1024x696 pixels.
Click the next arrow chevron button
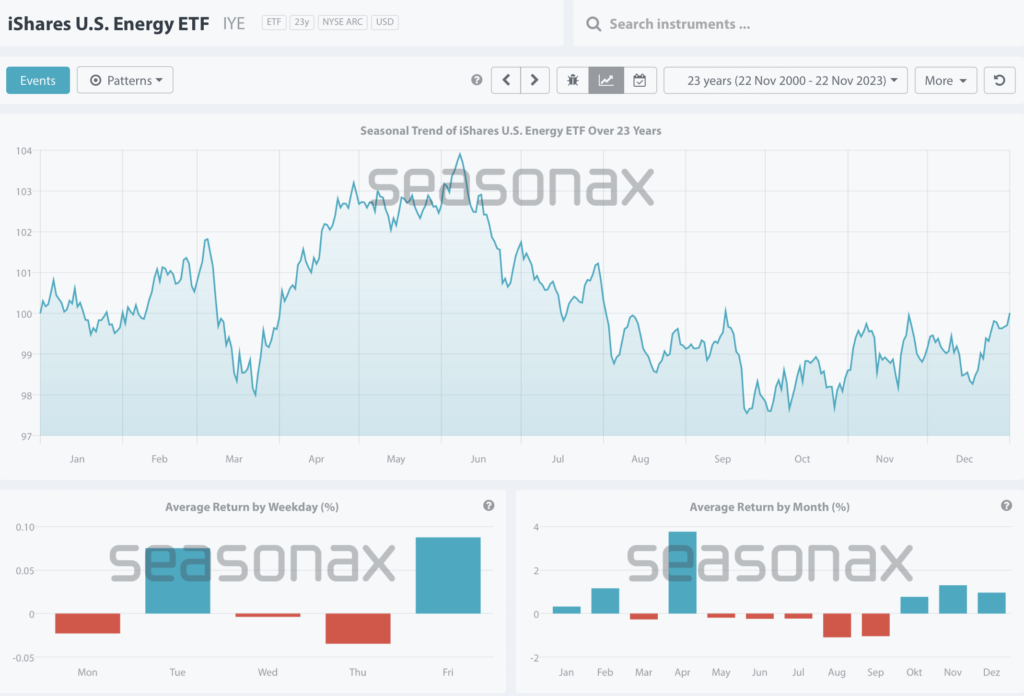coord(535,80)
